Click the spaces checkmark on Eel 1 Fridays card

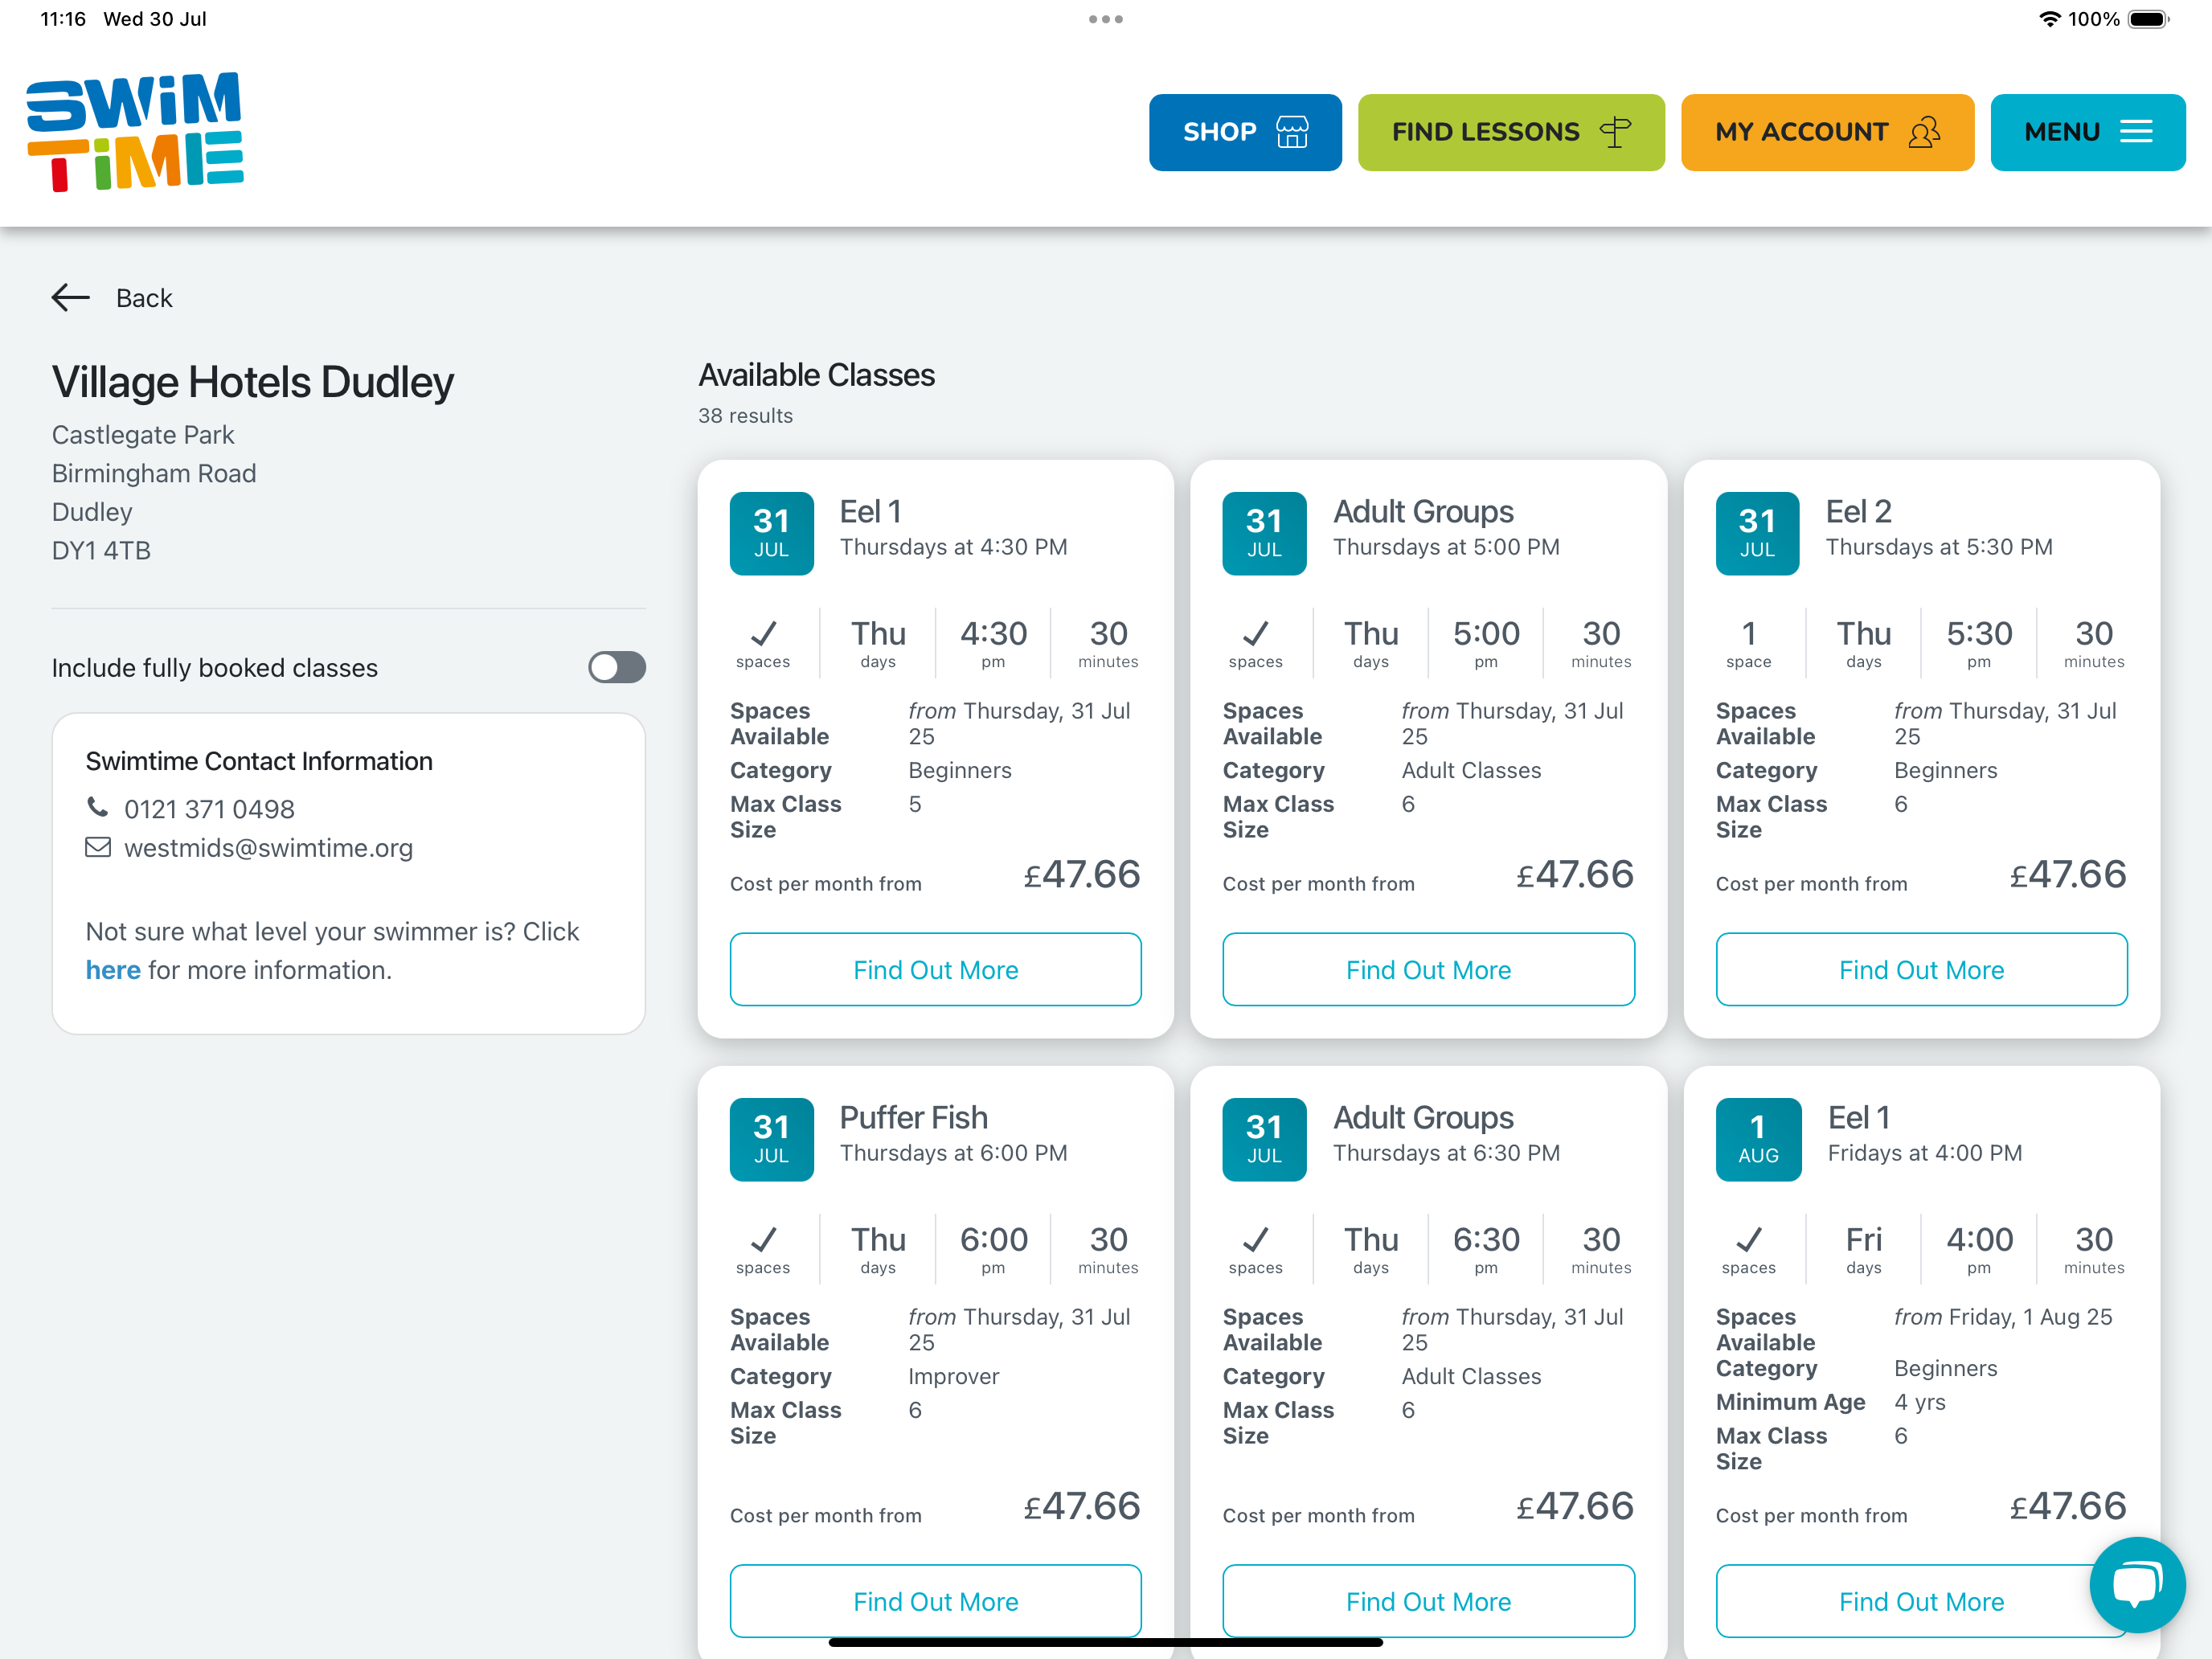(x=1748, y=1239)
